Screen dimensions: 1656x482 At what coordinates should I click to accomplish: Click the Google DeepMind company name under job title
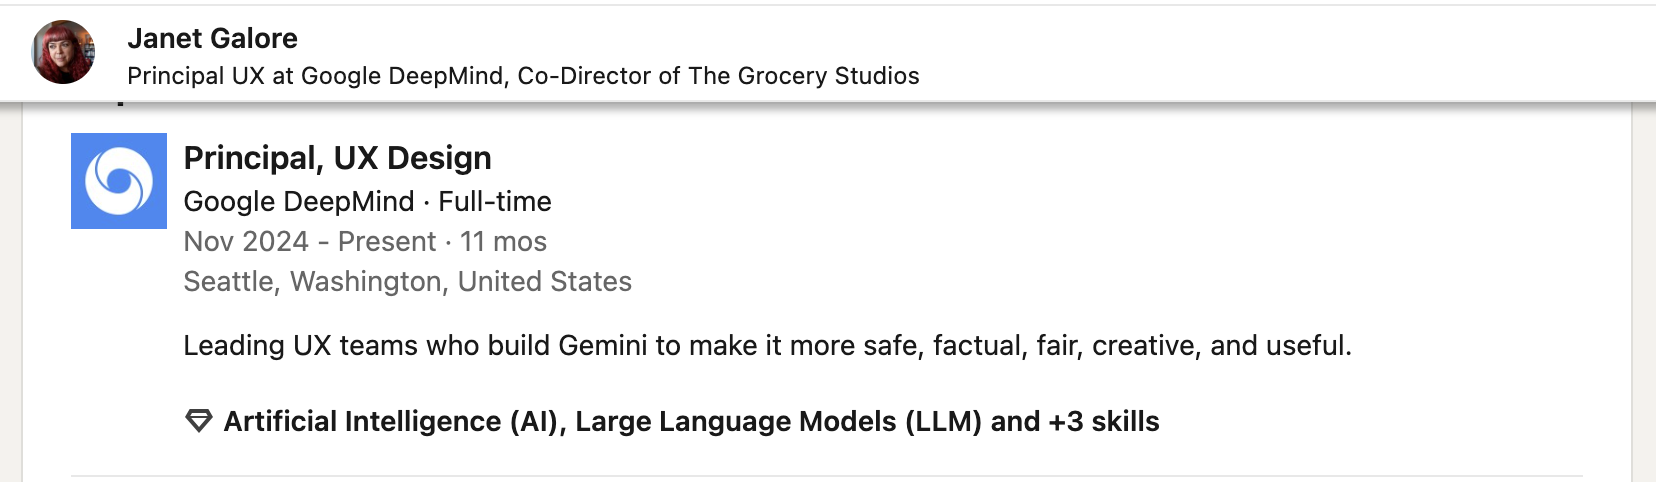point(298,201)
